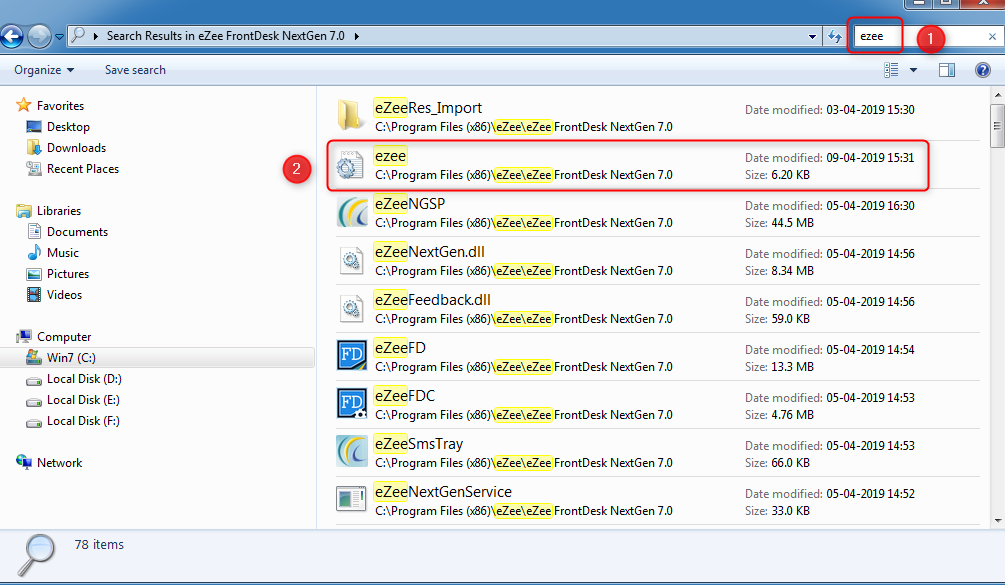The height and width of the screenshot is (585, 1005).
Task: Select the eZeeNextGen.dll file name
Action: click(429, 252)
